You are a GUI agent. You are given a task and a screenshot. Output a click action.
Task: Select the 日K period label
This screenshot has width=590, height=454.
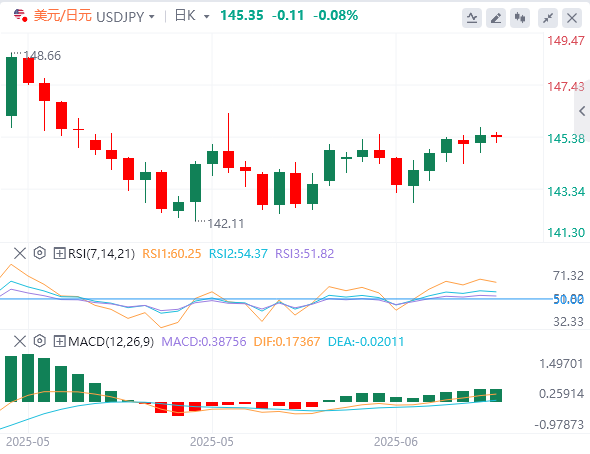click(186, 16)
